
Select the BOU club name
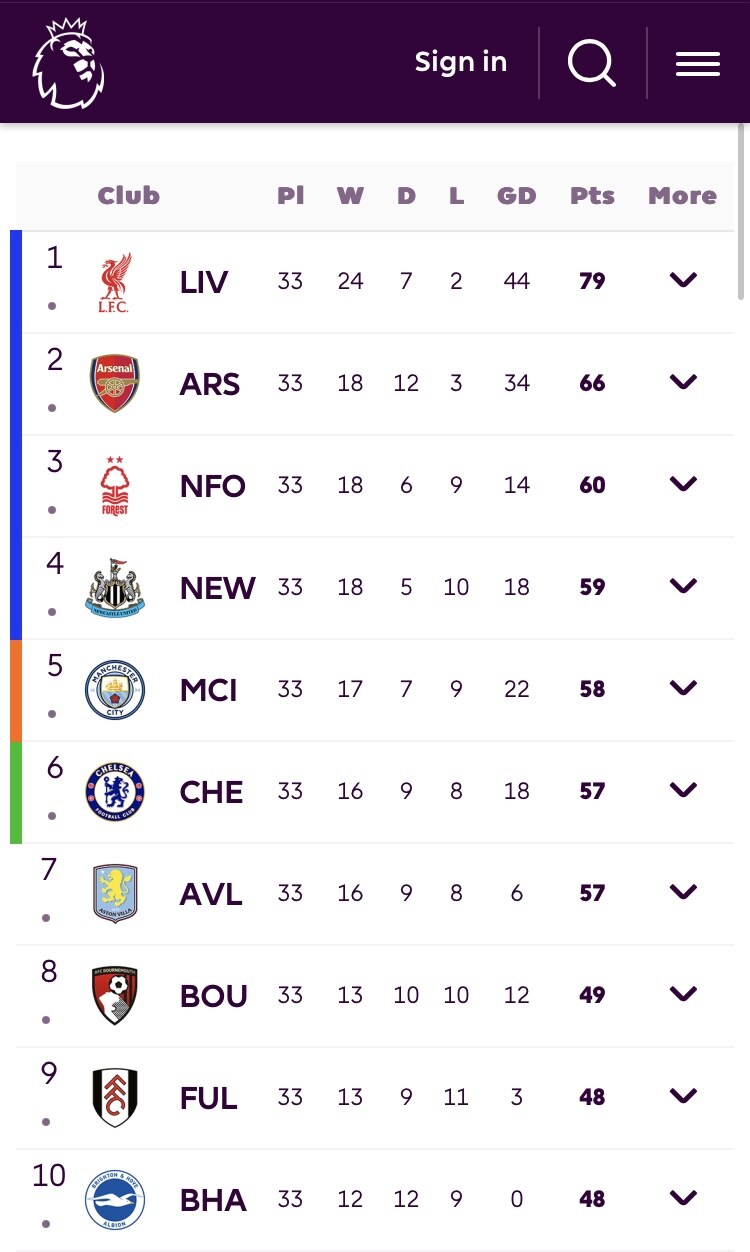pyautogui.click(x=213, y=996)
